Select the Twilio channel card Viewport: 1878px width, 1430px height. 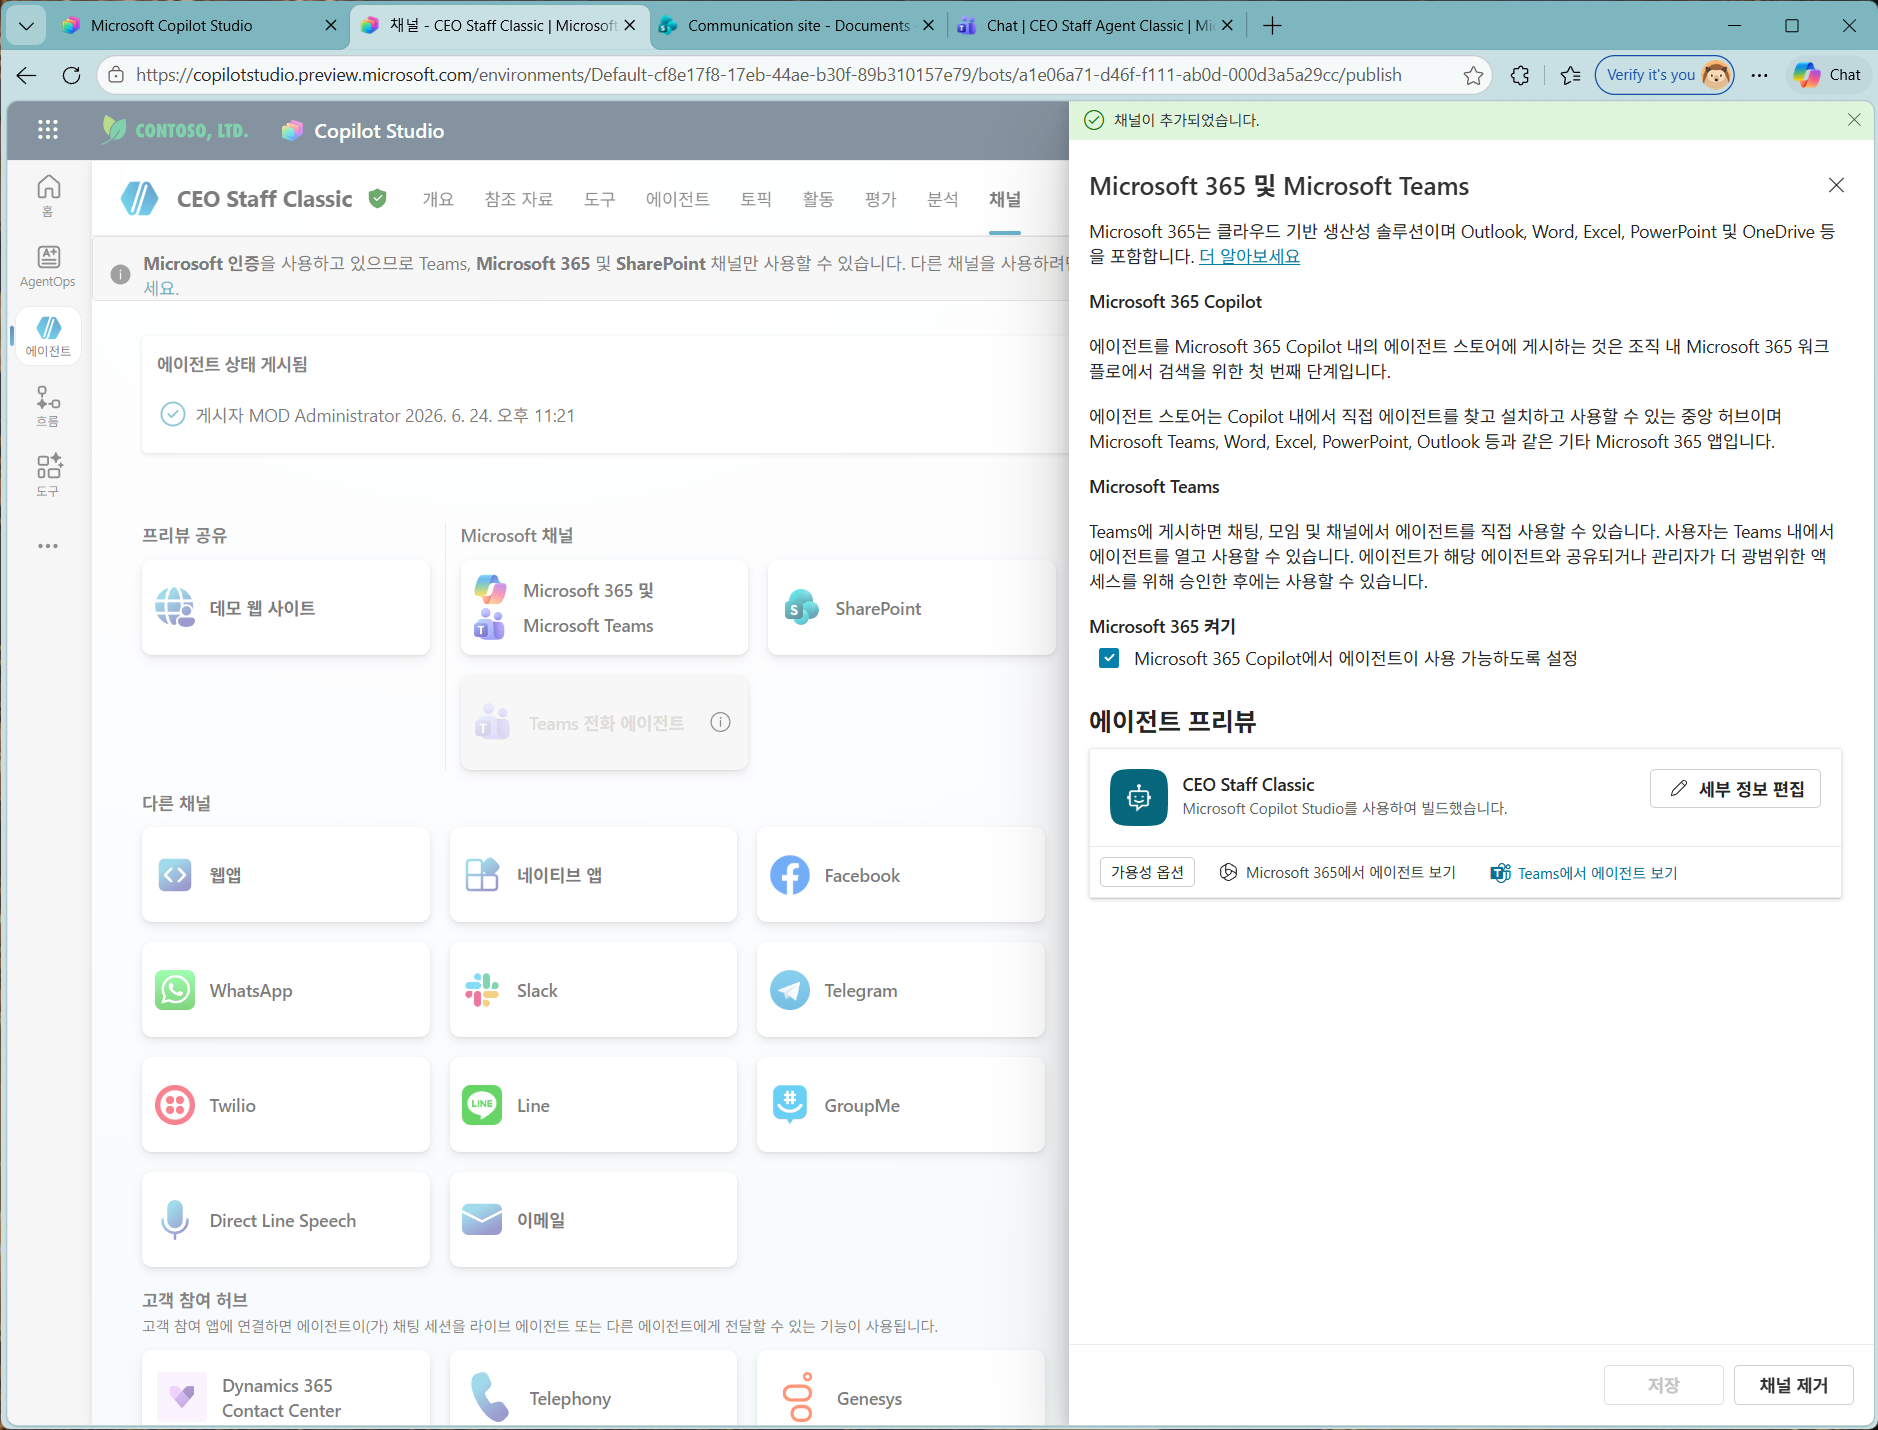tap(286, 1105)
